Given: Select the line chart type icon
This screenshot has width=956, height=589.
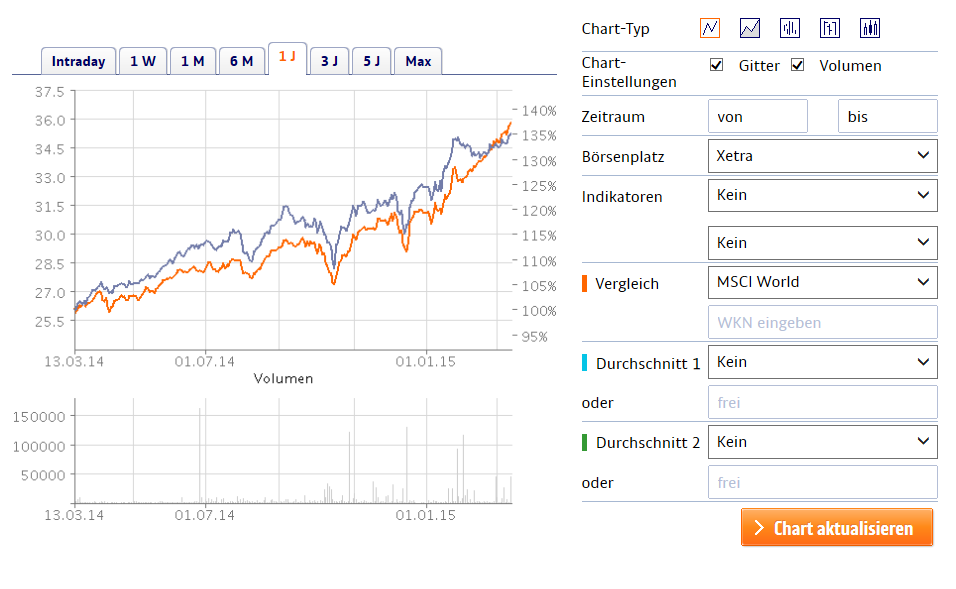Looking at the screenshot, I should pos(710,28).
